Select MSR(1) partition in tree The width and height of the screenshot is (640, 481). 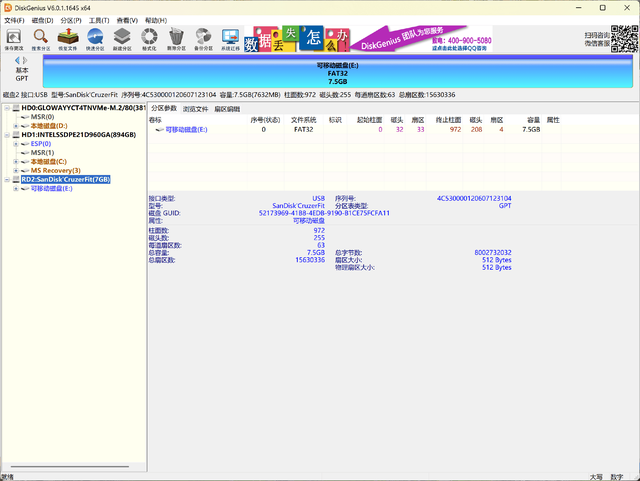[x=42, y=153]
